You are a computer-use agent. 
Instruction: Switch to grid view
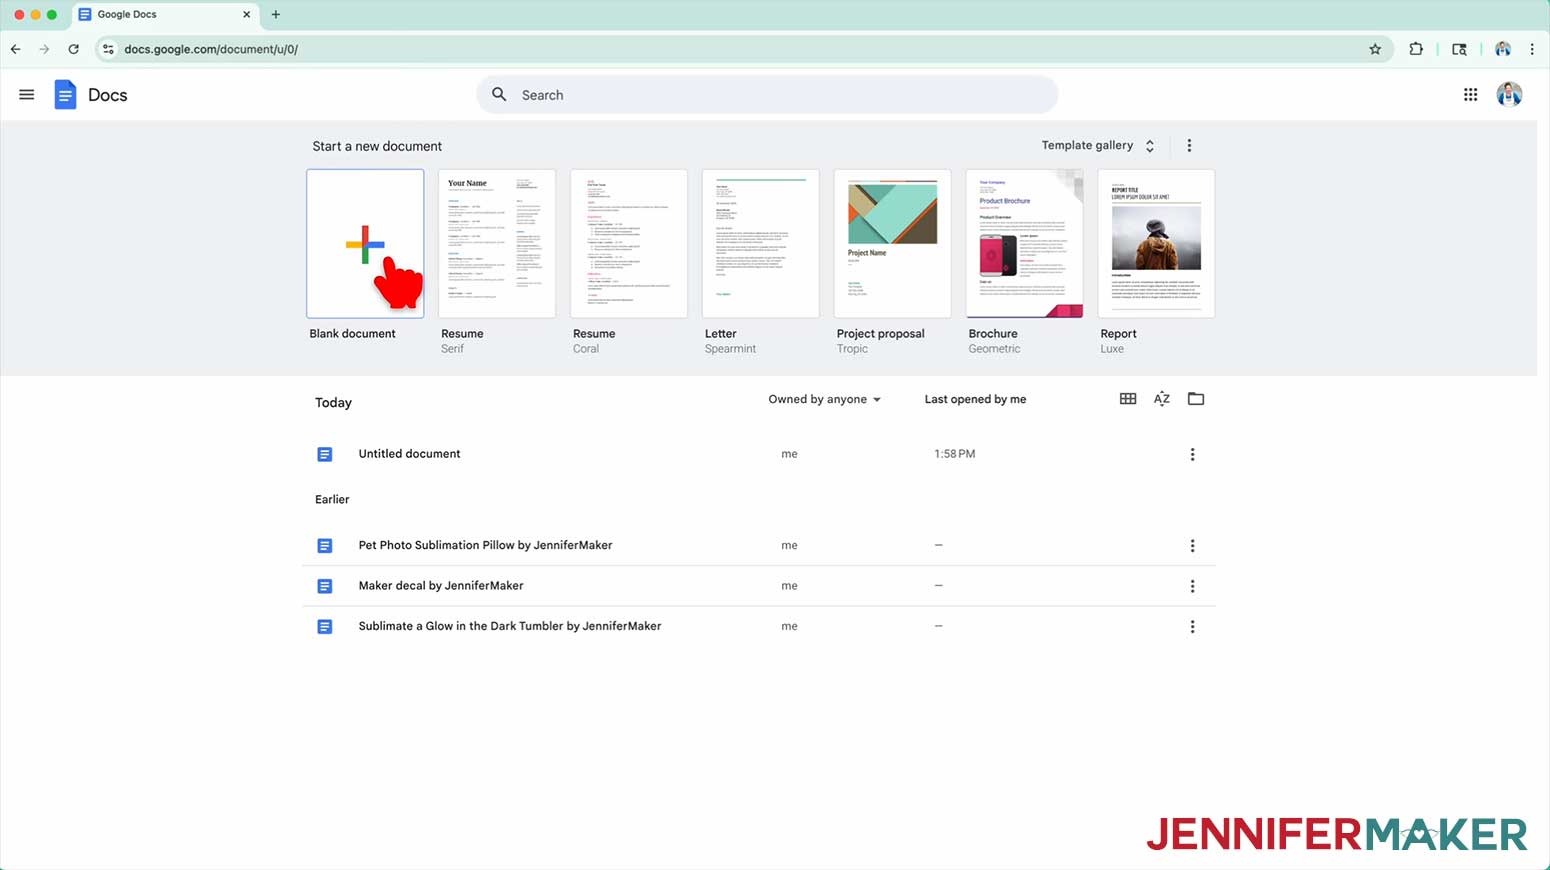[x=1128, y=399]
